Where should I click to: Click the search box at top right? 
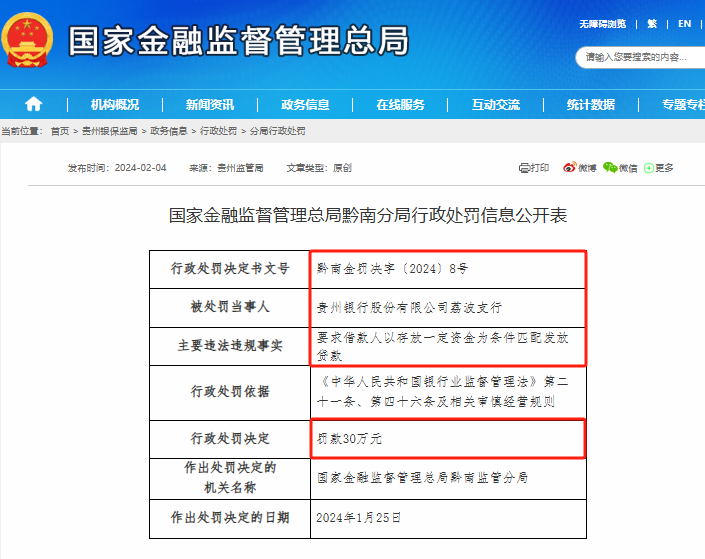640,57
